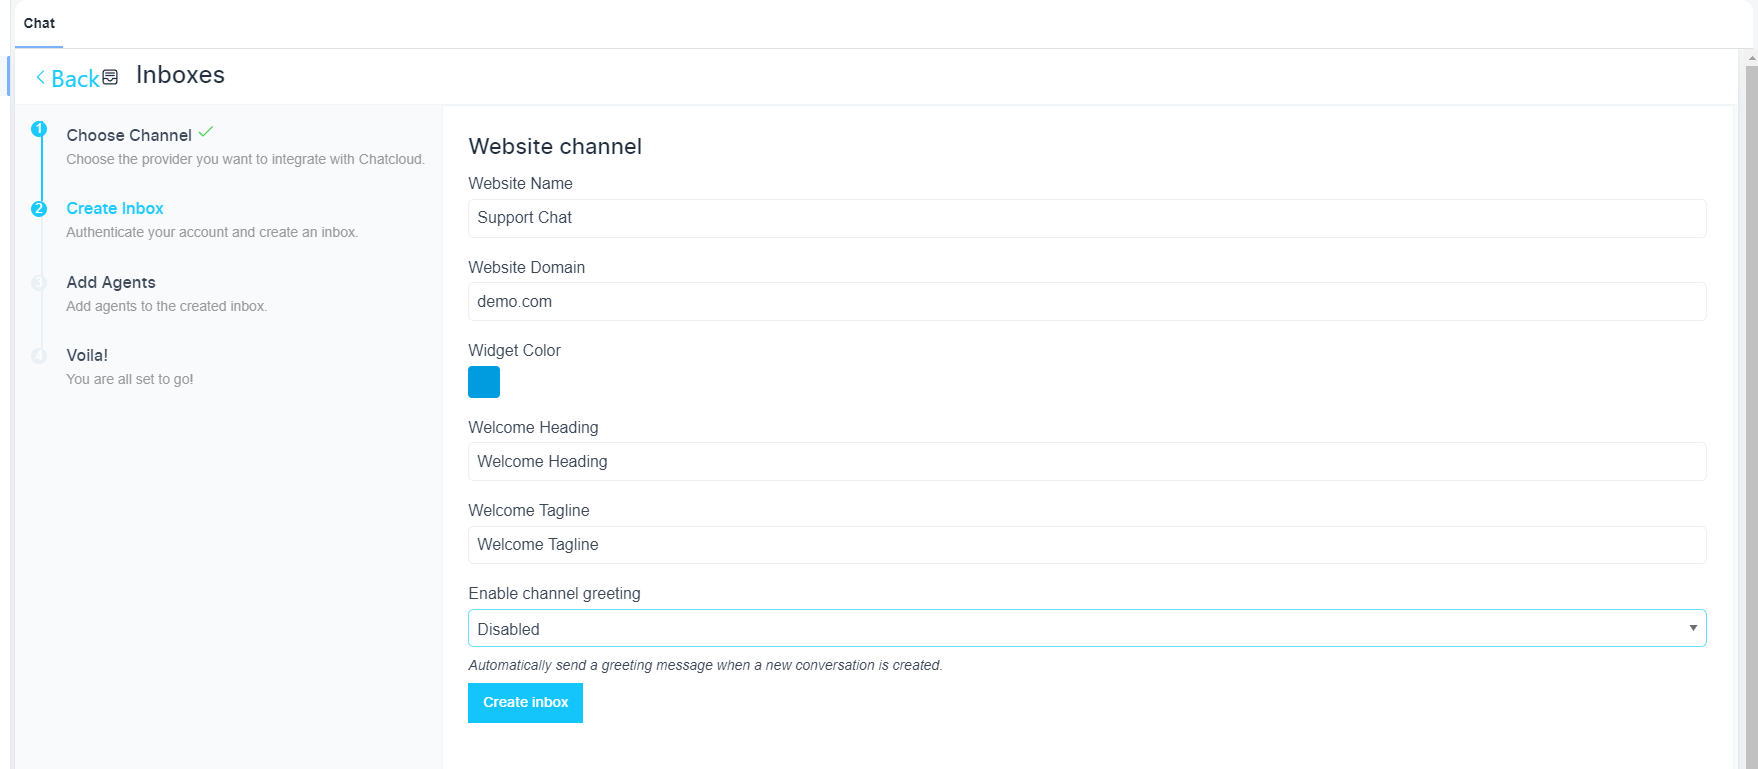Switch to the Chat tab
Screen dimensions: 1758x769
click(39, 23)
